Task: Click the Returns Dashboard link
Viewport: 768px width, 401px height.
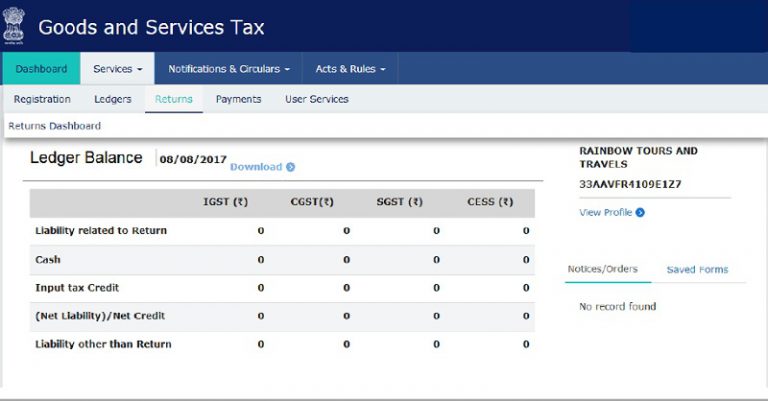Action: (x=55, y=126)
